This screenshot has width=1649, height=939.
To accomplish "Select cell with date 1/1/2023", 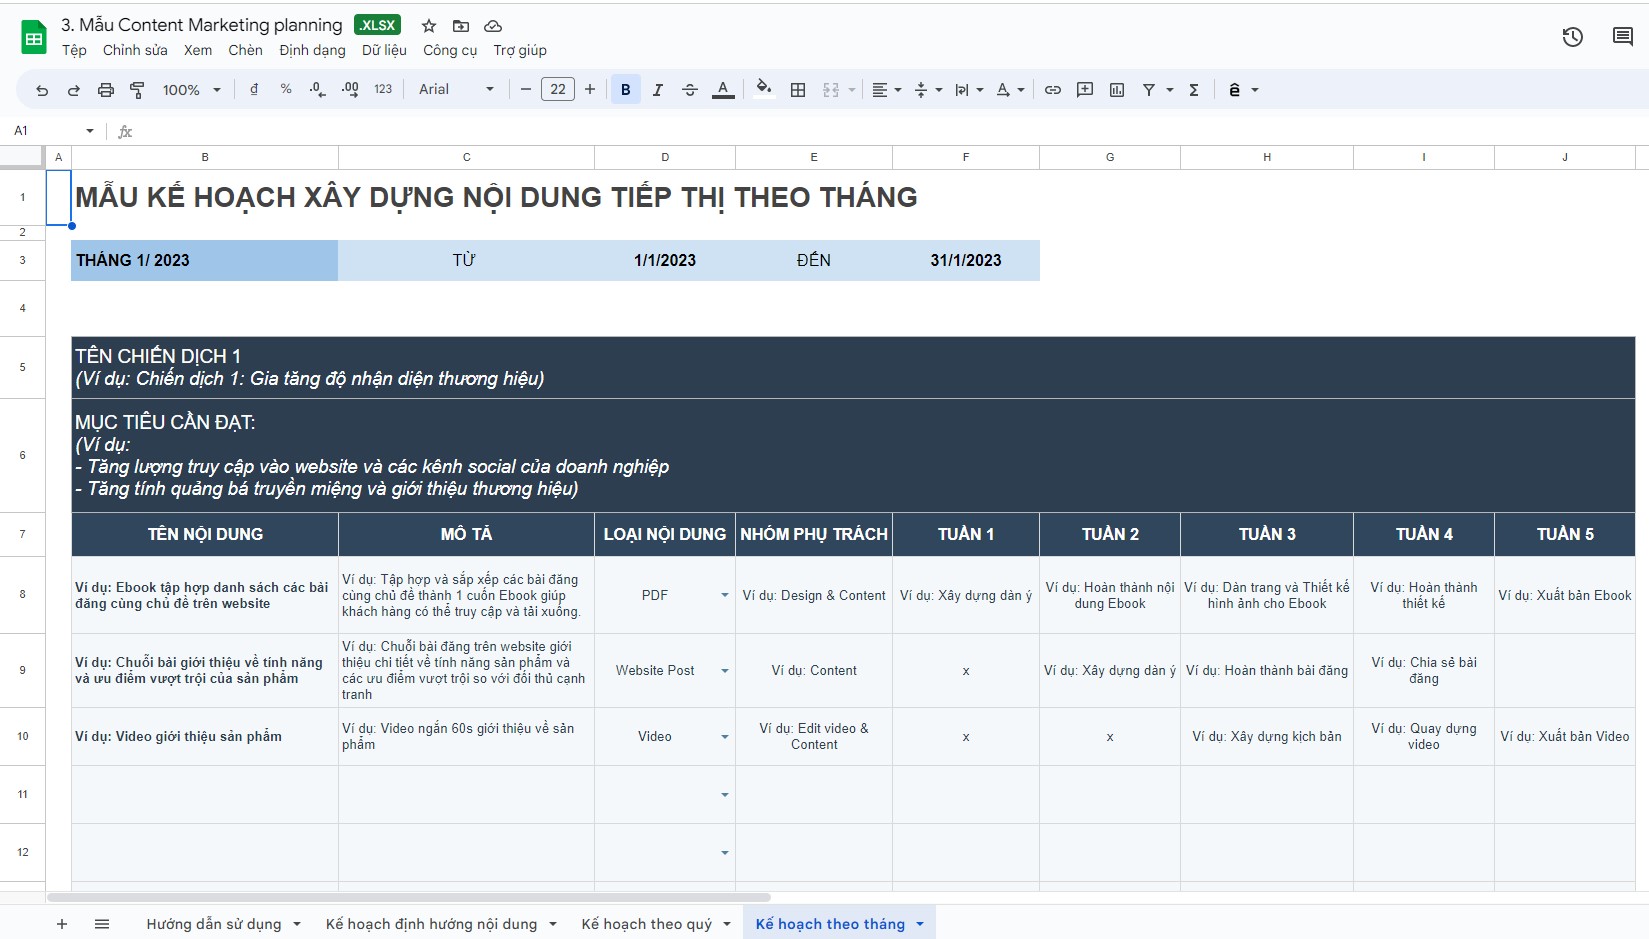I will [x=665, y=260].
